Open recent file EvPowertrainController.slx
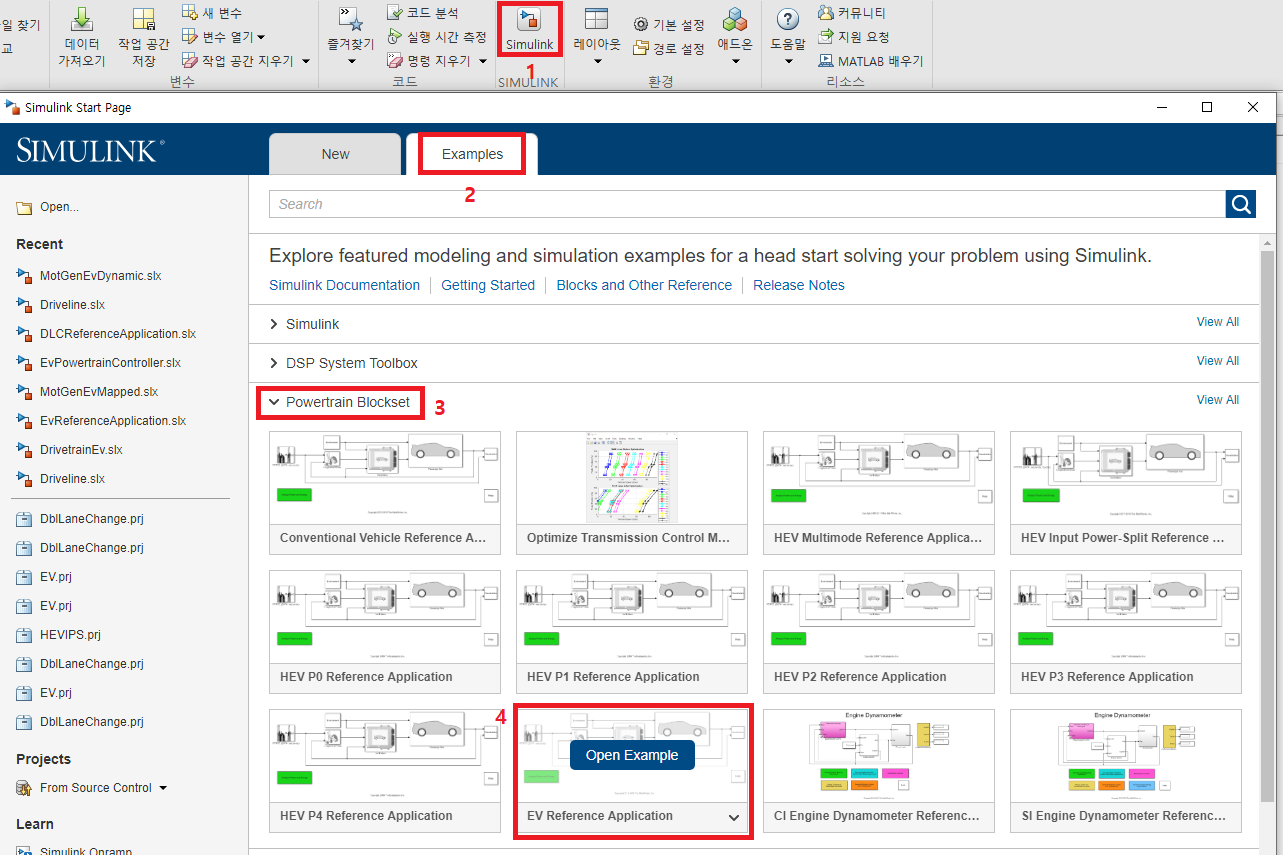 pyautogui.click(x=99, y=362)
